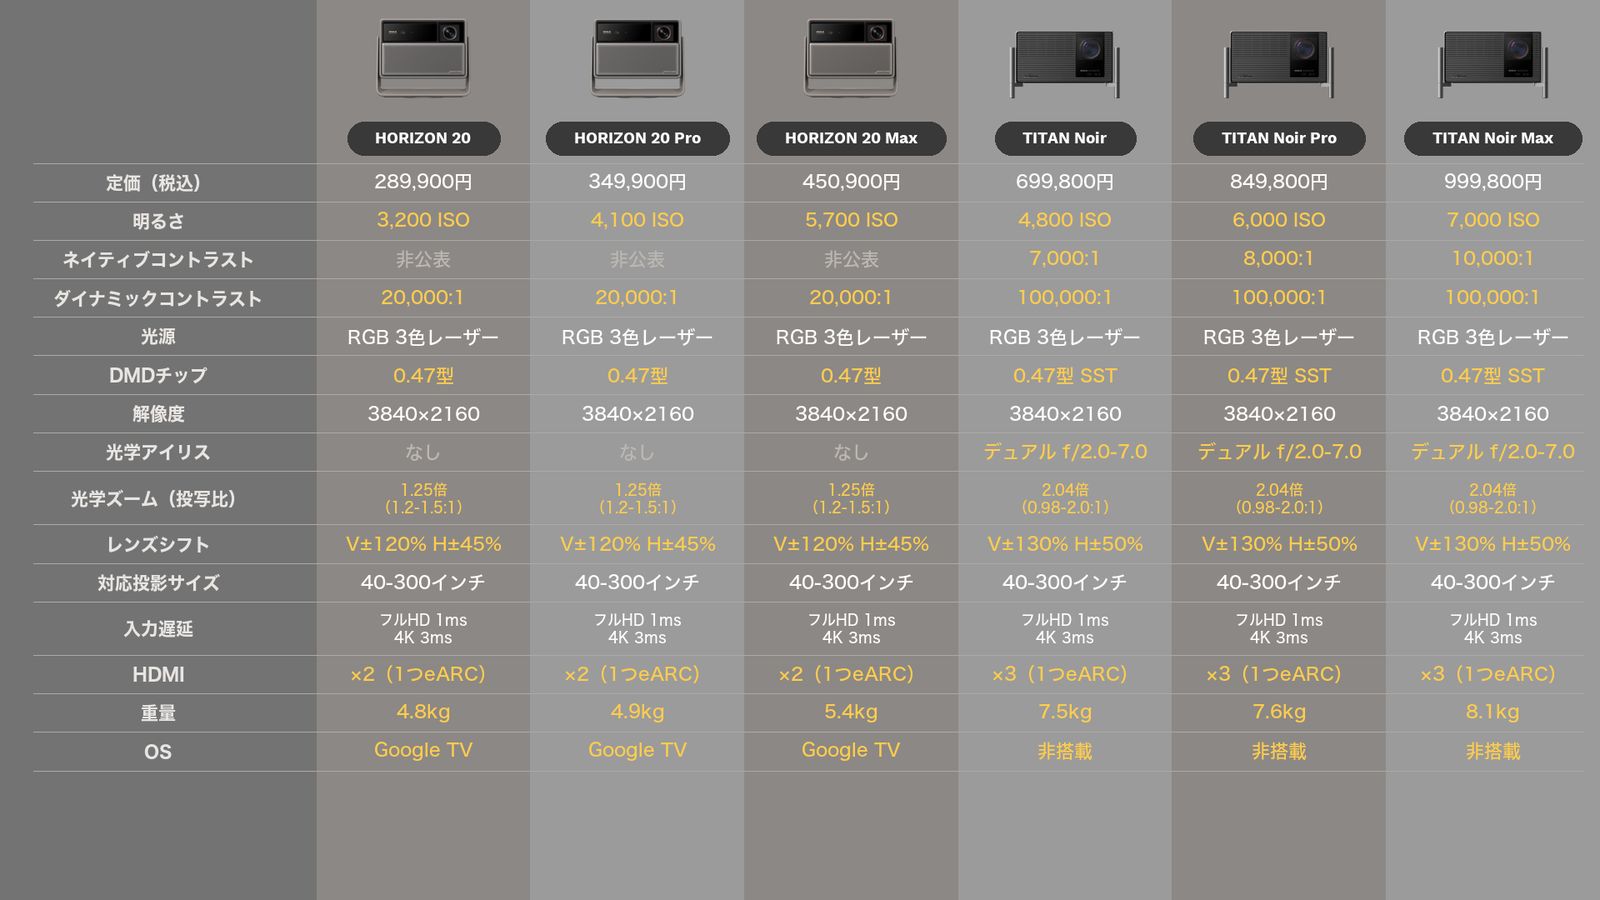Click the OS row header

click(158, 752)
